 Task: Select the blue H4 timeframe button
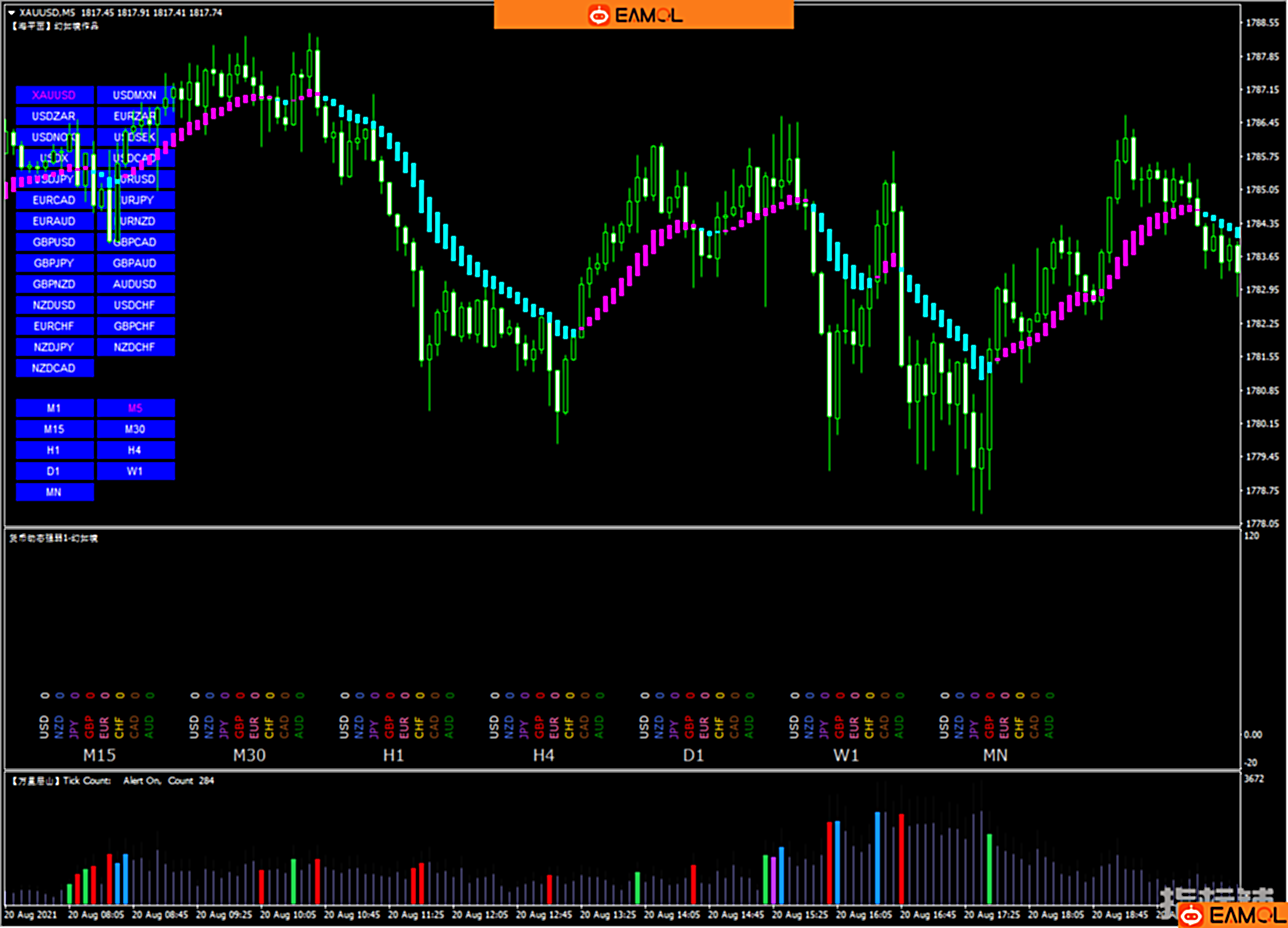(x=135, y=450)
